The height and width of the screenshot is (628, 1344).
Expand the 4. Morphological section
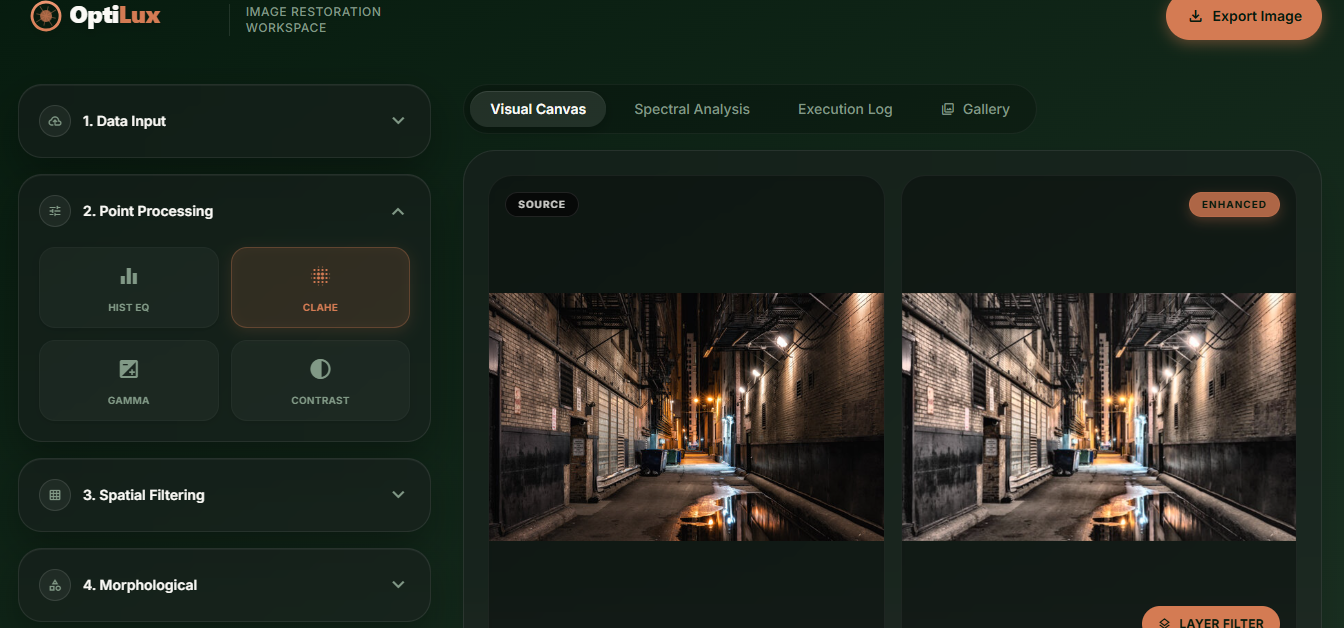pos(225,585)
